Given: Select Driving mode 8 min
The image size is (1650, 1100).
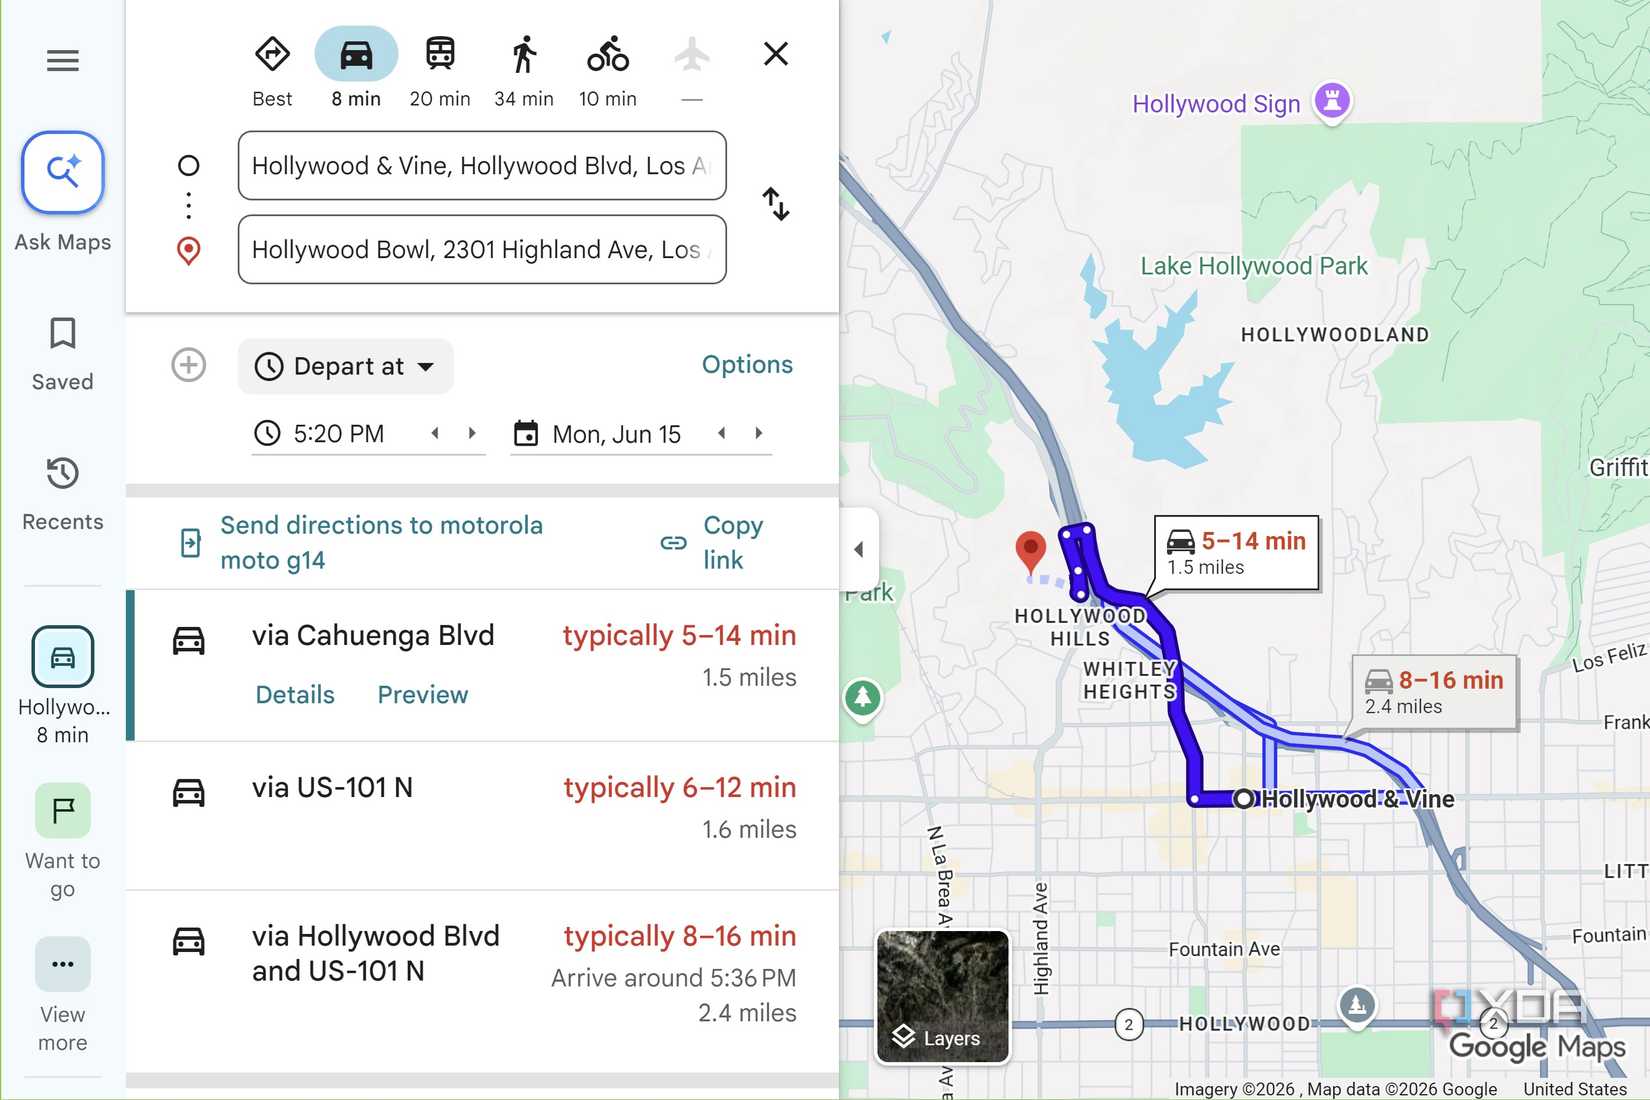Looking at the screenshot, I should [x=356, y=70].
